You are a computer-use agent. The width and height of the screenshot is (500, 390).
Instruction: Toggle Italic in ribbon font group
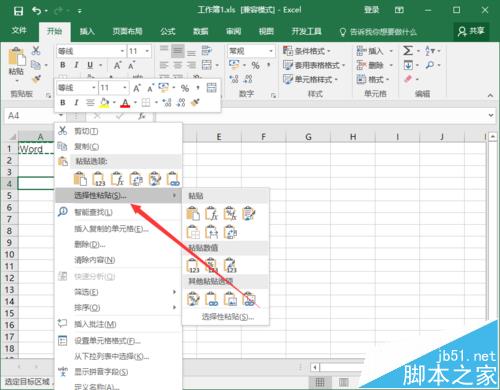pyautogui.click(x=76, y=65)
